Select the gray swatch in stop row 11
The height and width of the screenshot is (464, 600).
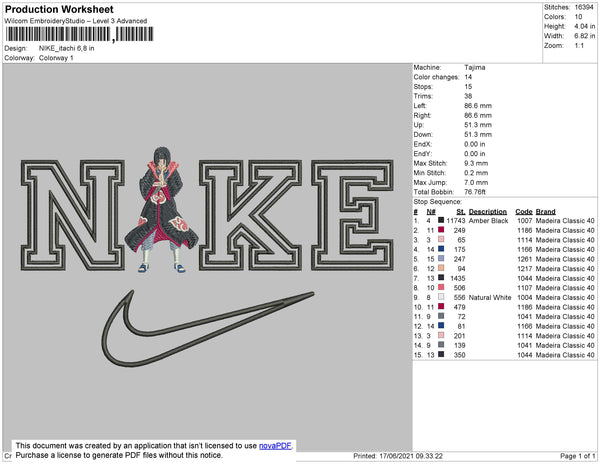[x=441, y=316]
